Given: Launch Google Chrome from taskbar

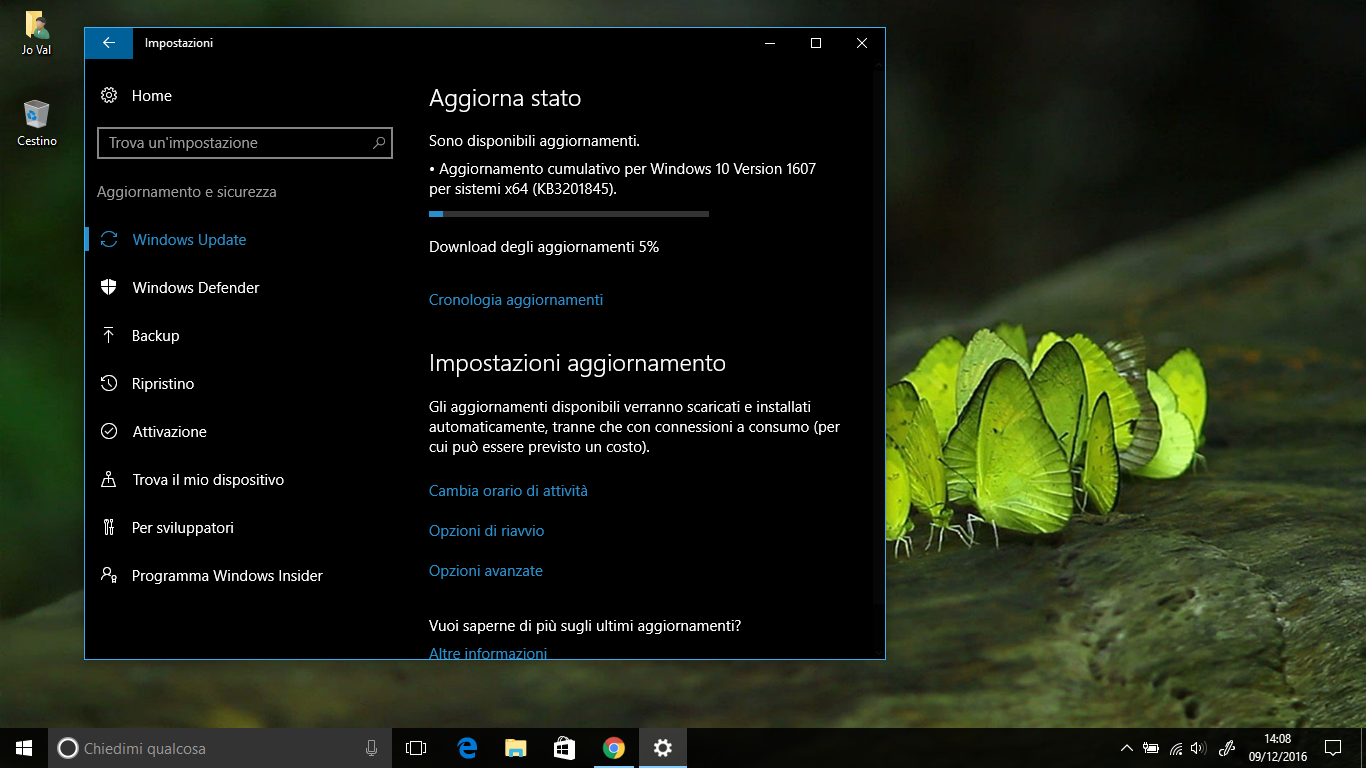Looking at the screenshot, I should click(x=614, y=748).
